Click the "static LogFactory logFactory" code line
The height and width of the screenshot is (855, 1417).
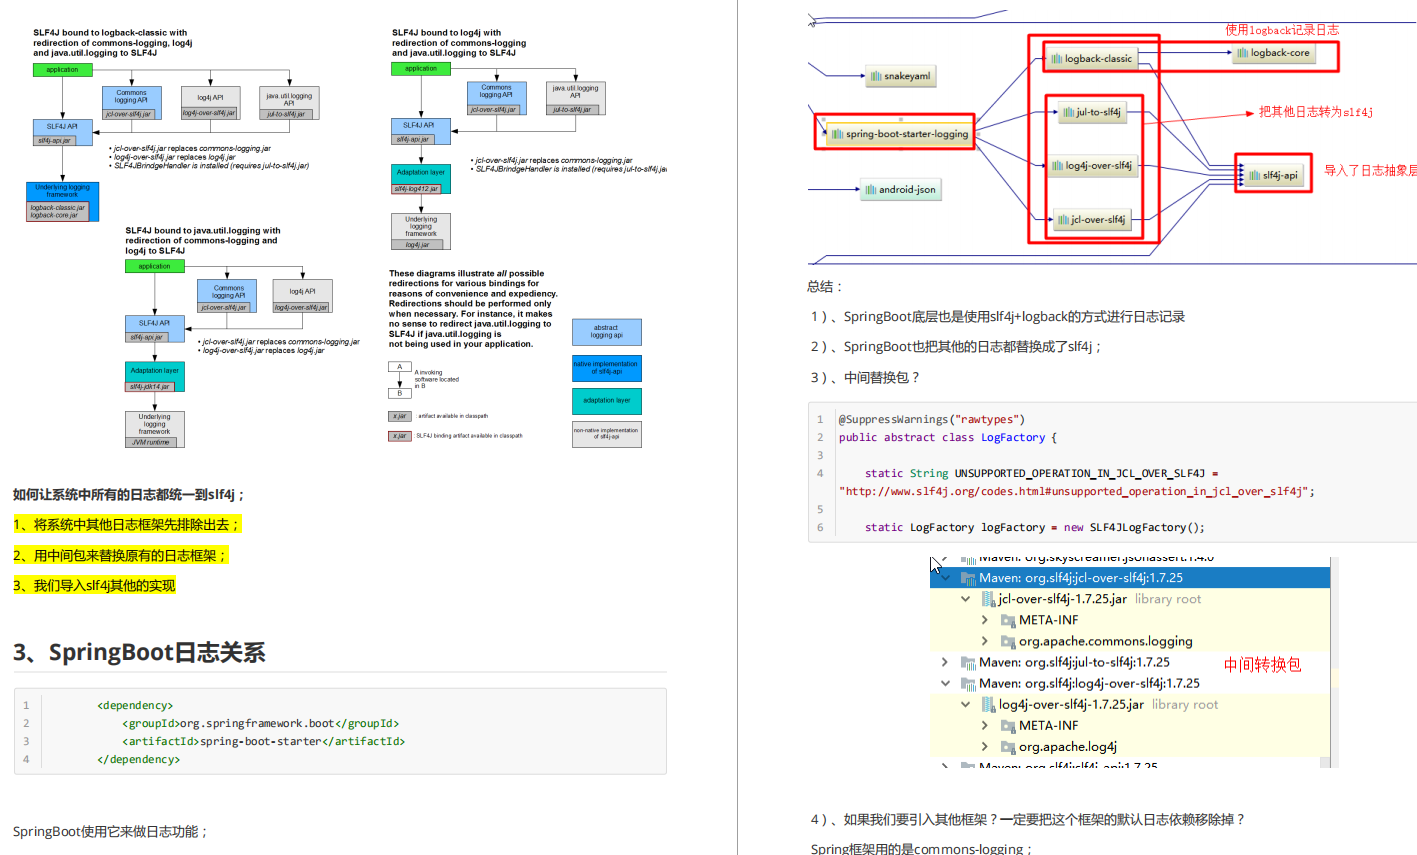click(1035, 527)
